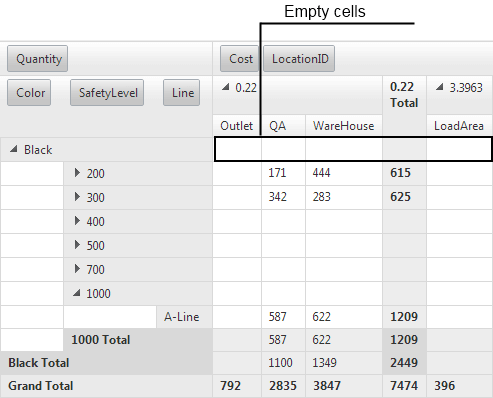Click grand total value 3847
The image size is (493, 398).
[344, 386]
